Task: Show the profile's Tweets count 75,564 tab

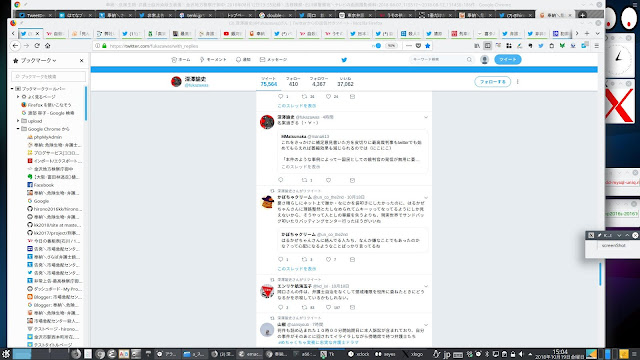Action: 269,82
